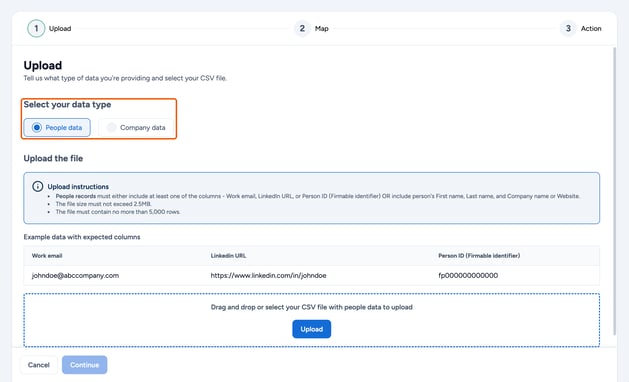Click the LinkedIn URL column header
The height and width of the screenshot is (382, 629).
click(228, 256)
